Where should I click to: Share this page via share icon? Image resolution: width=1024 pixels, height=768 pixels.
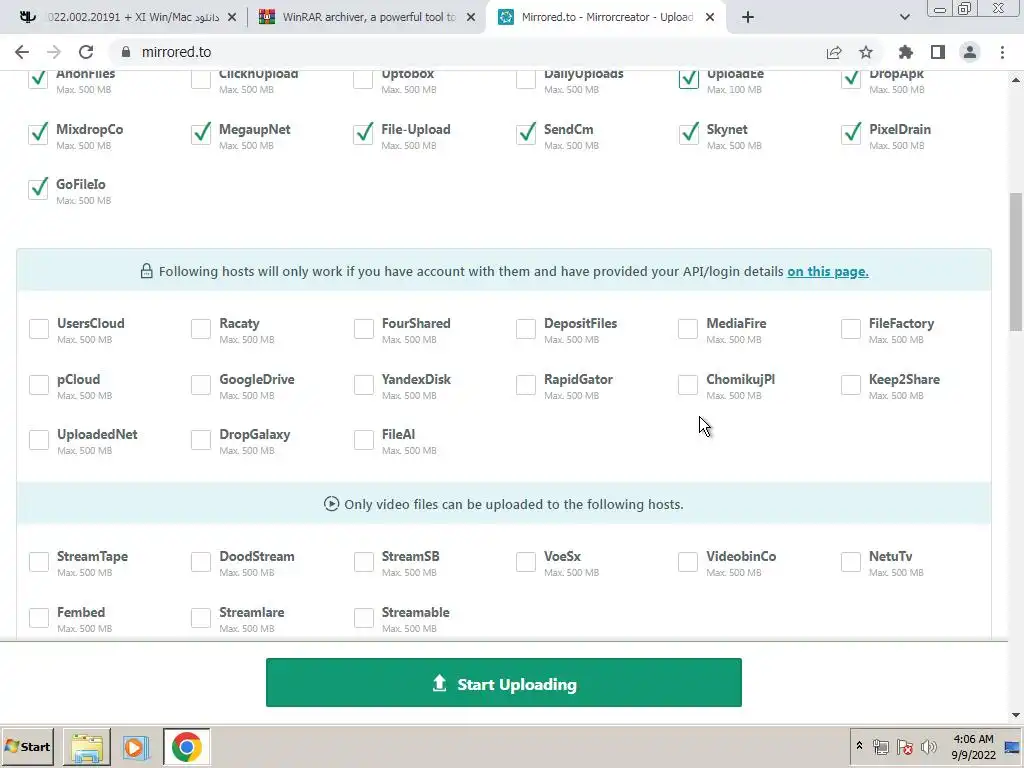click(834, 52)
